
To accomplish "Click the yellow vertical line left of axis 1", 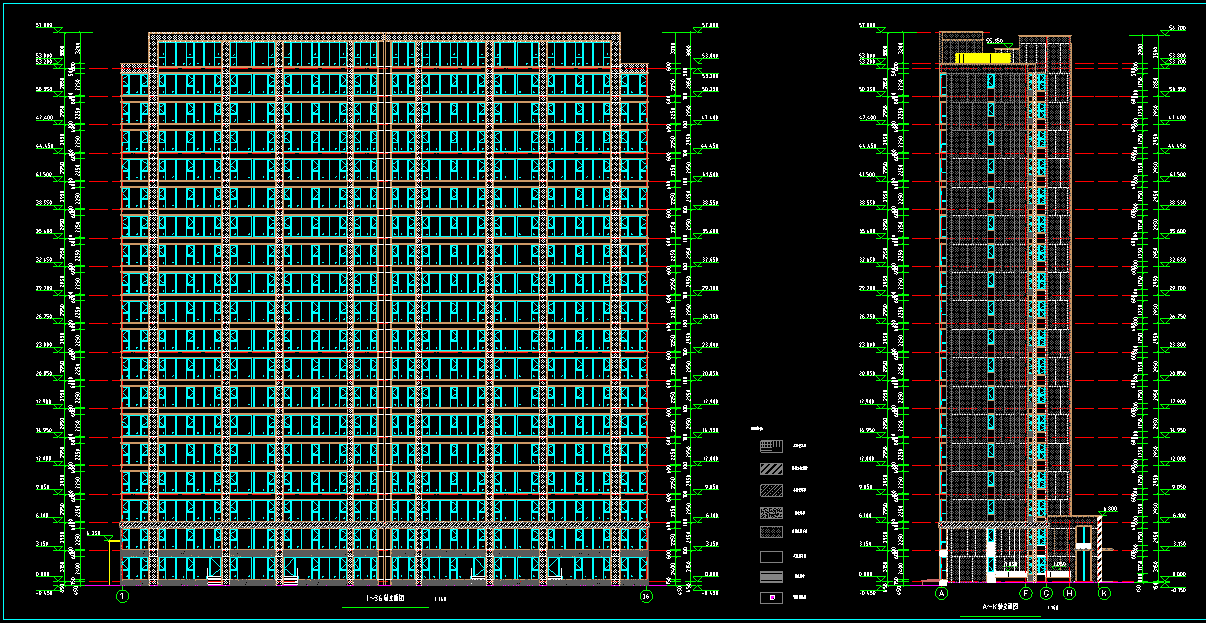I will click(108, 562).
